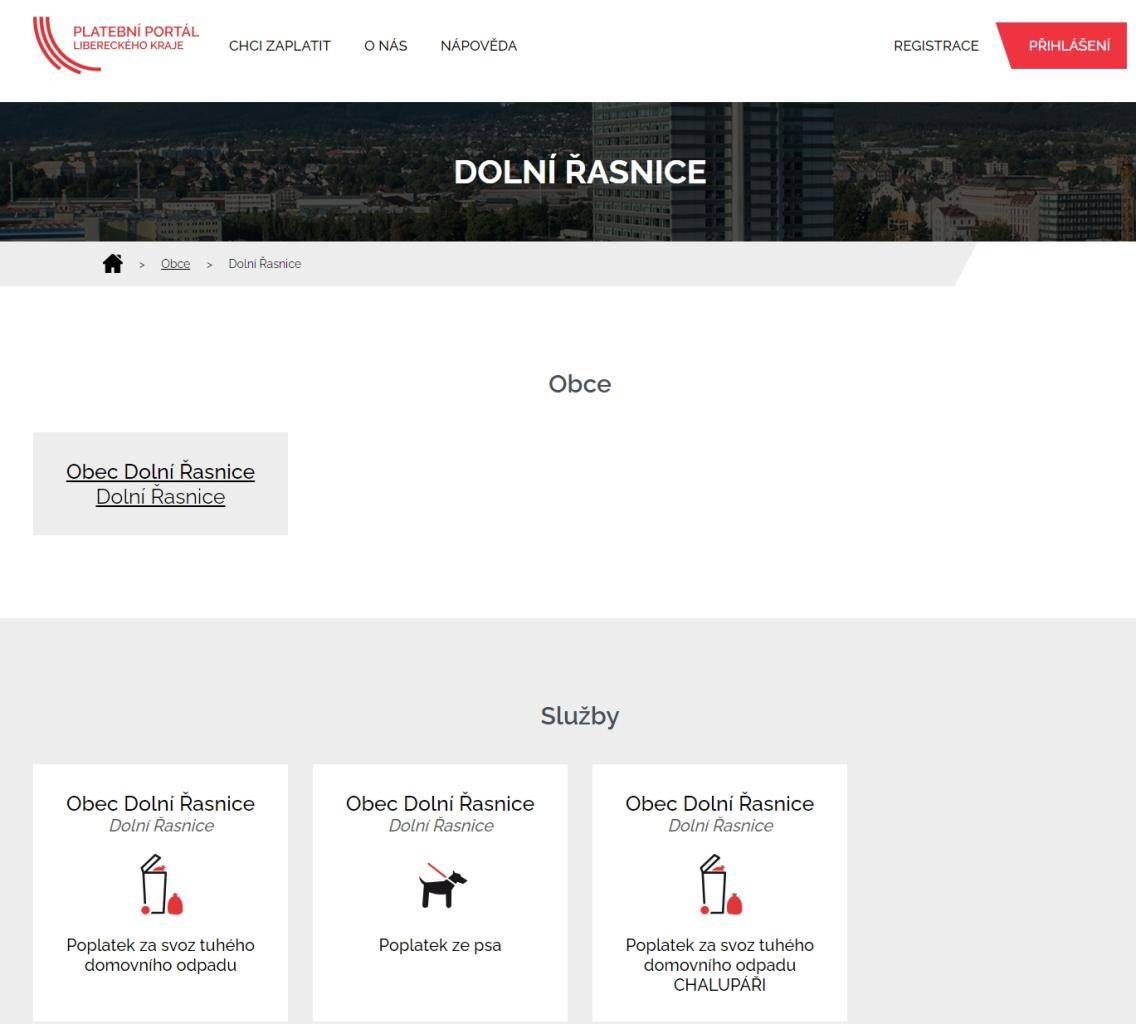Open the O NÁS menu item
Screen dimensions: 1136x1024
click(385, 46)
